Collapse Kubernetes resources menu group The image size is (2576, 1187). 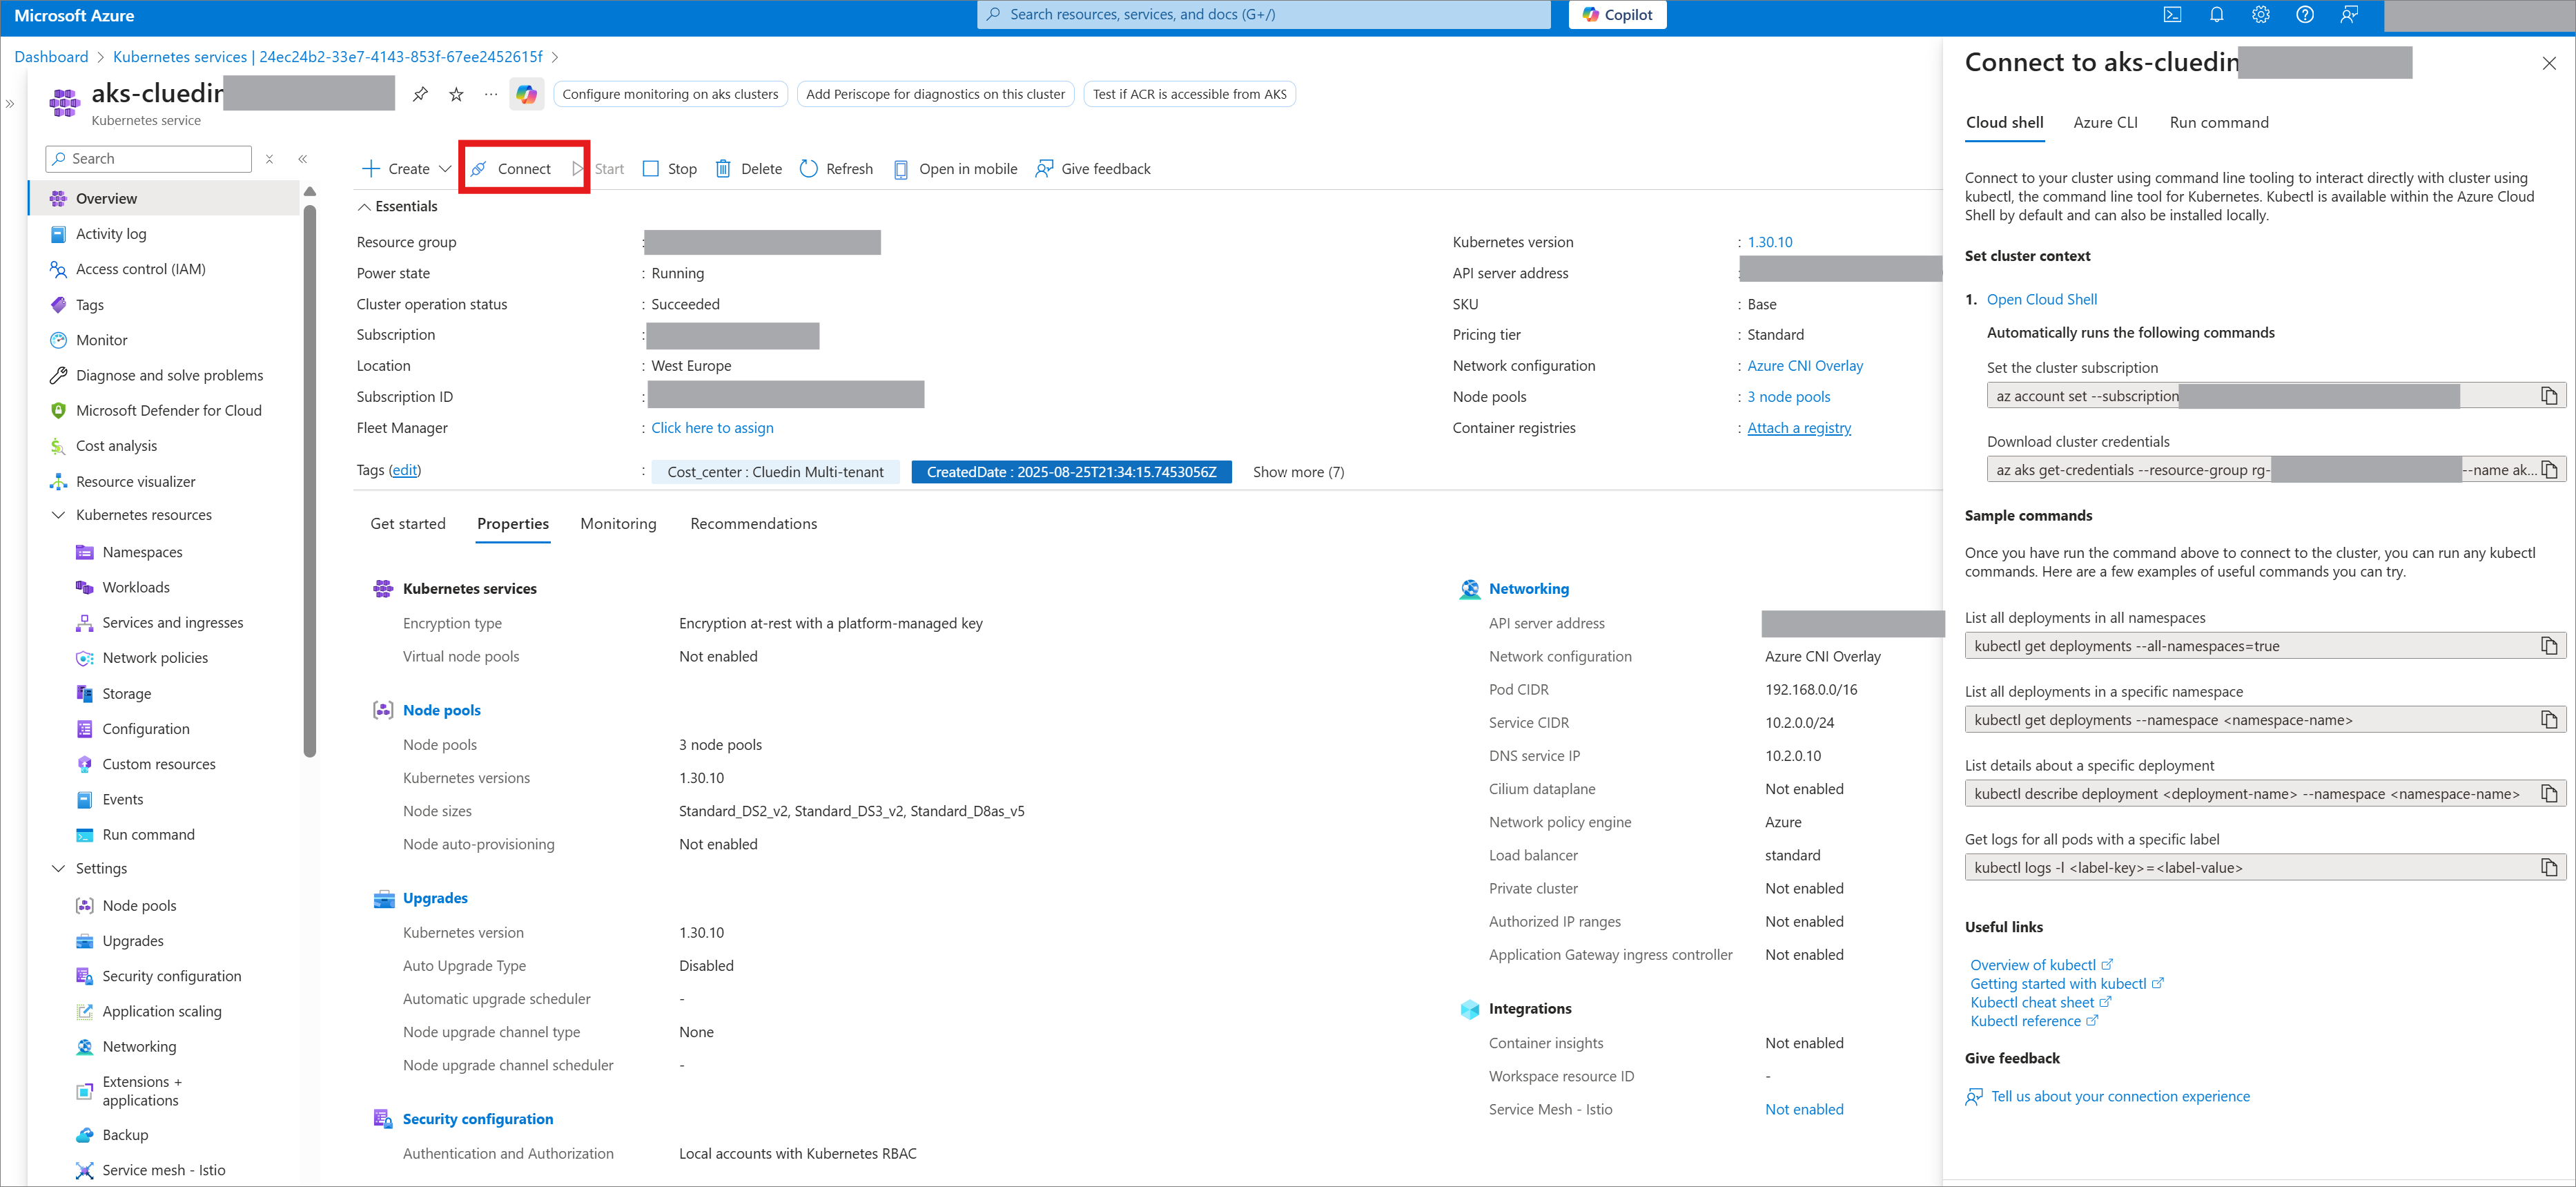point(58,515)
